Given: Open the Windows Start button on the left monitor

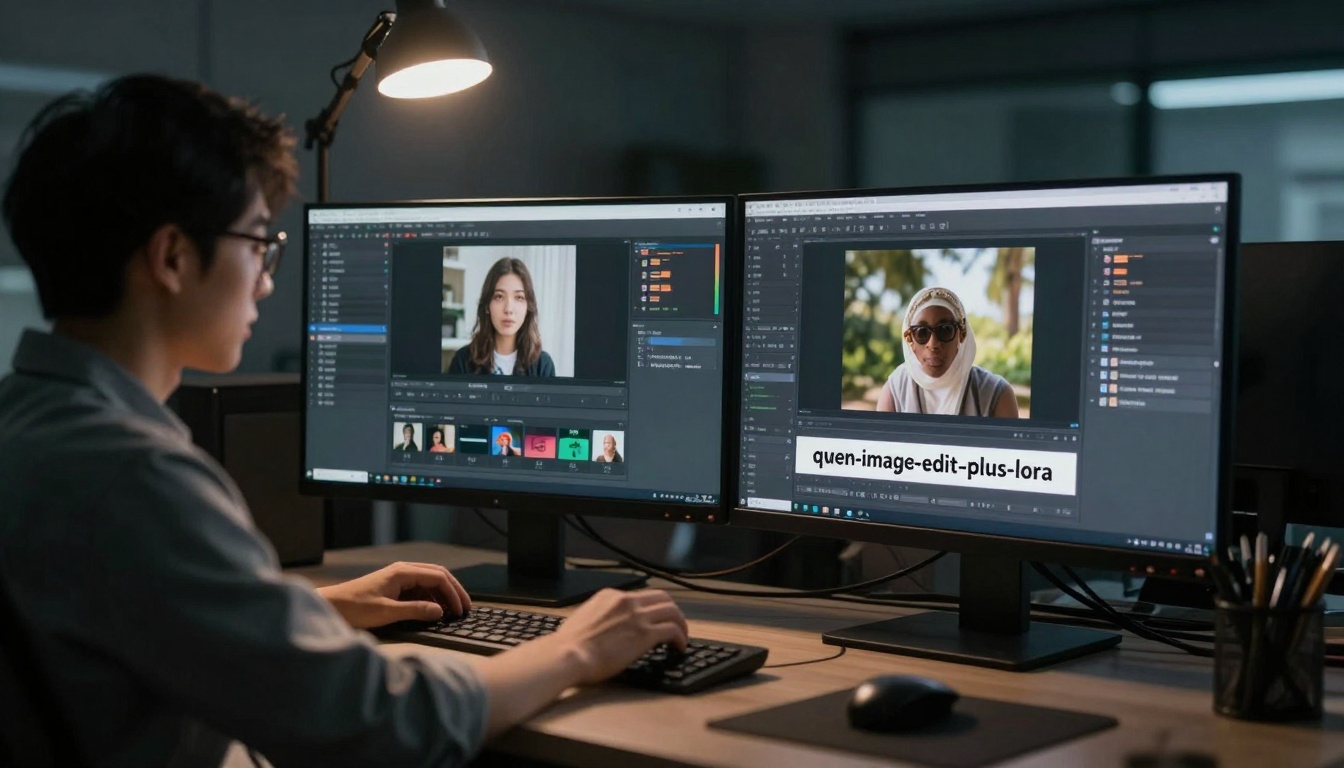Looking at the screenshot, I should pos(311,473).
